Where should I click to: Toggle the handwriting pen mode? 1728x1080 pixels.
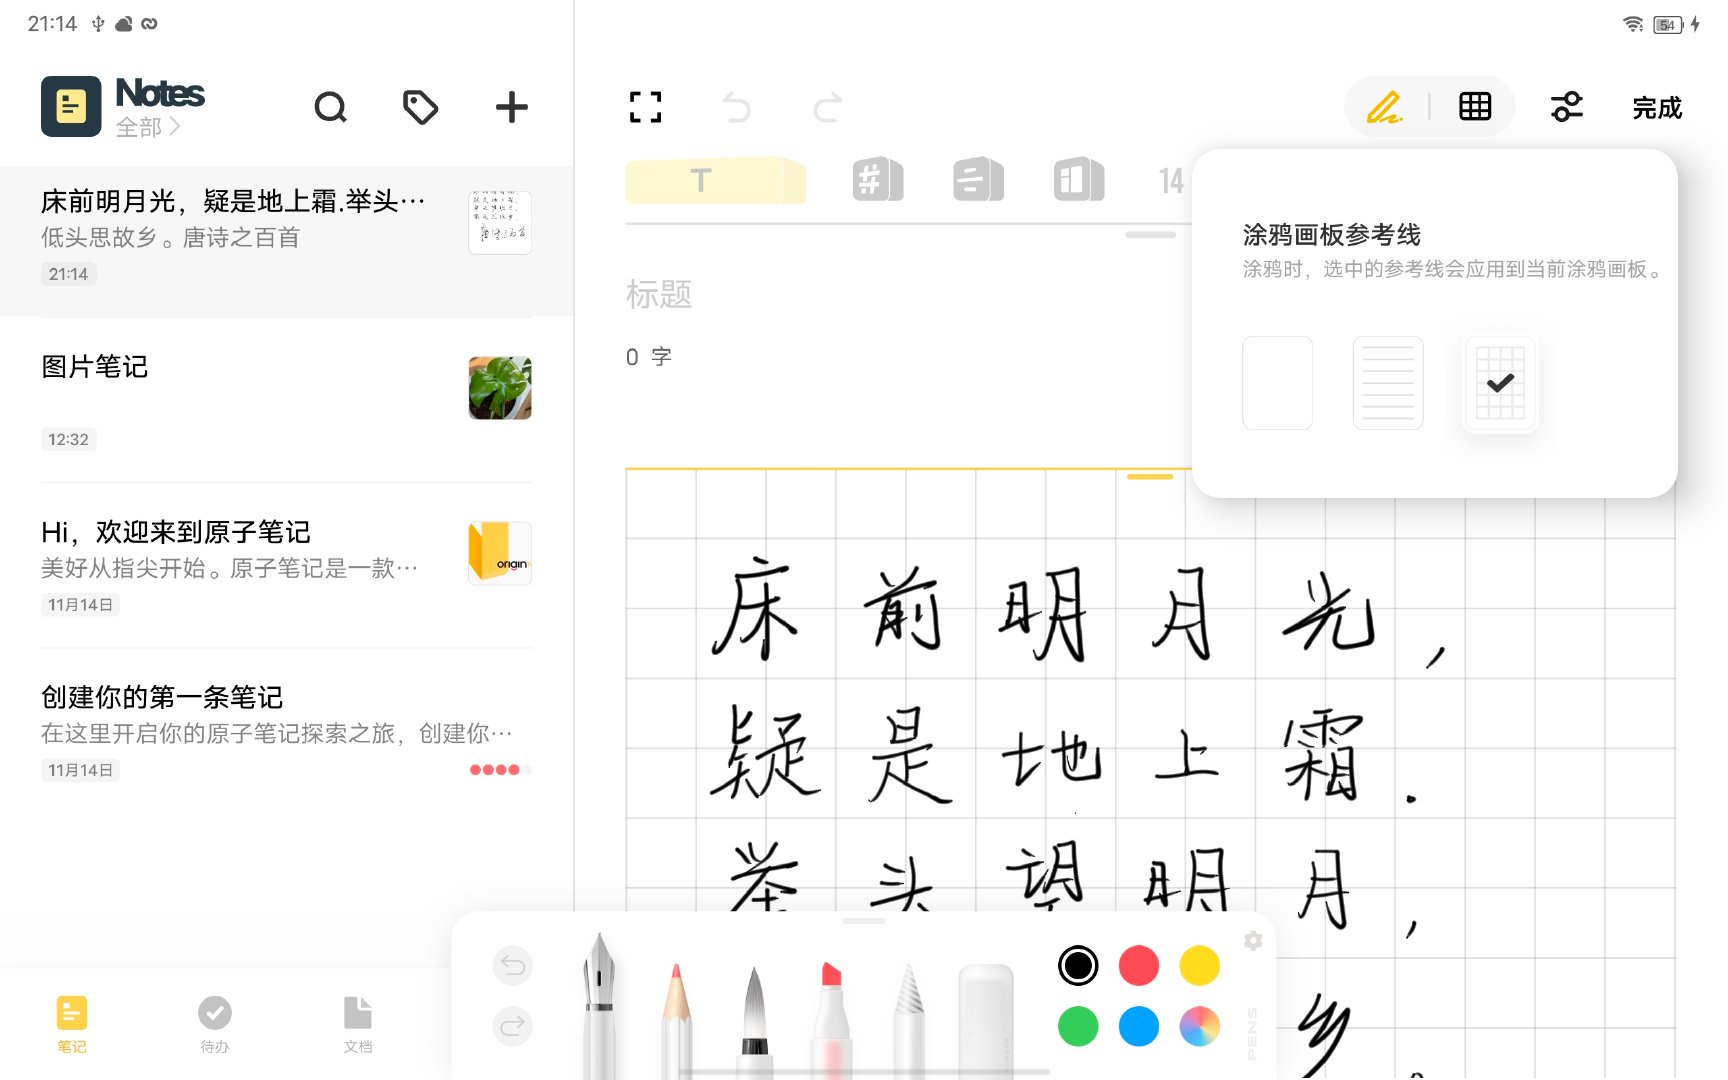point(1384,107)
